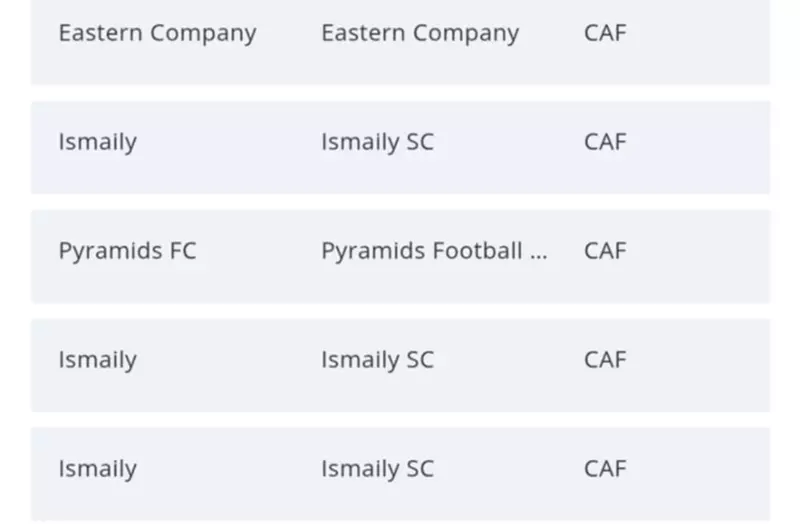This screenshot has height=532, width=800.
Task: Click Ismaily SC in the row above Pyramids Football
Action: point(378,142)
